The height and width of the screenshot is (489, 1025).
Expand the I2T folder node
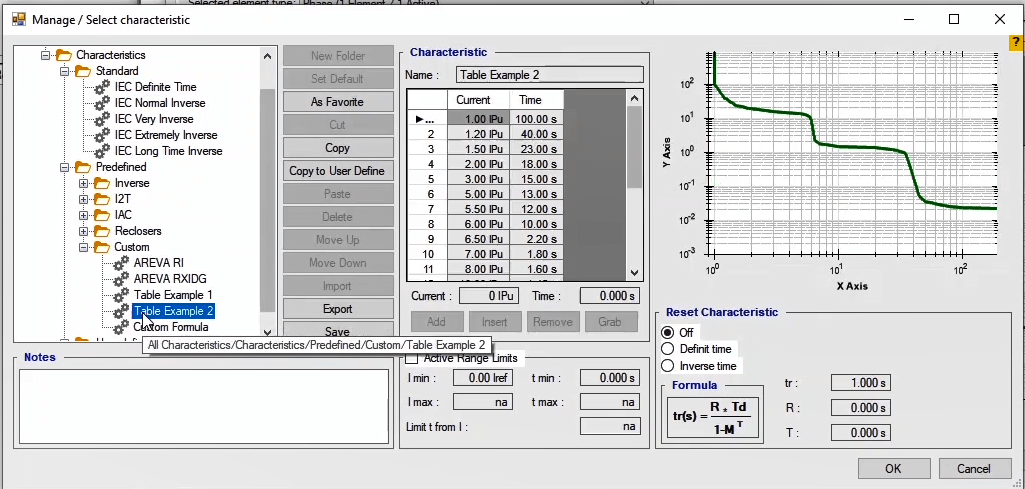84,199
